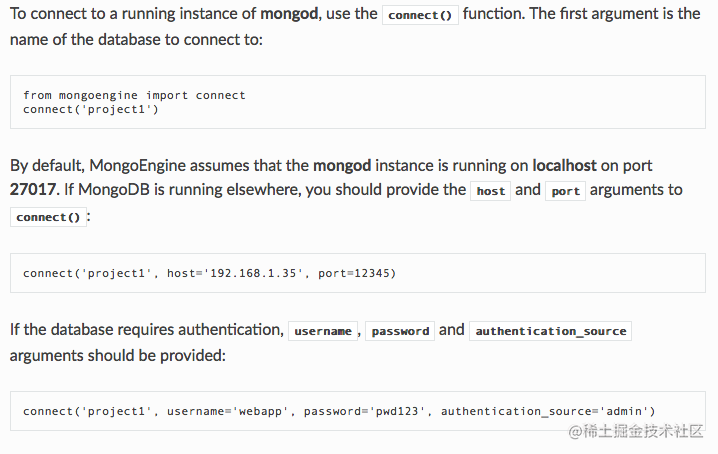Image resolution: width=718 pixels, height=454 pixels.
Task: Click the connect() function link in first paragraph
Action: pos(420,16)
